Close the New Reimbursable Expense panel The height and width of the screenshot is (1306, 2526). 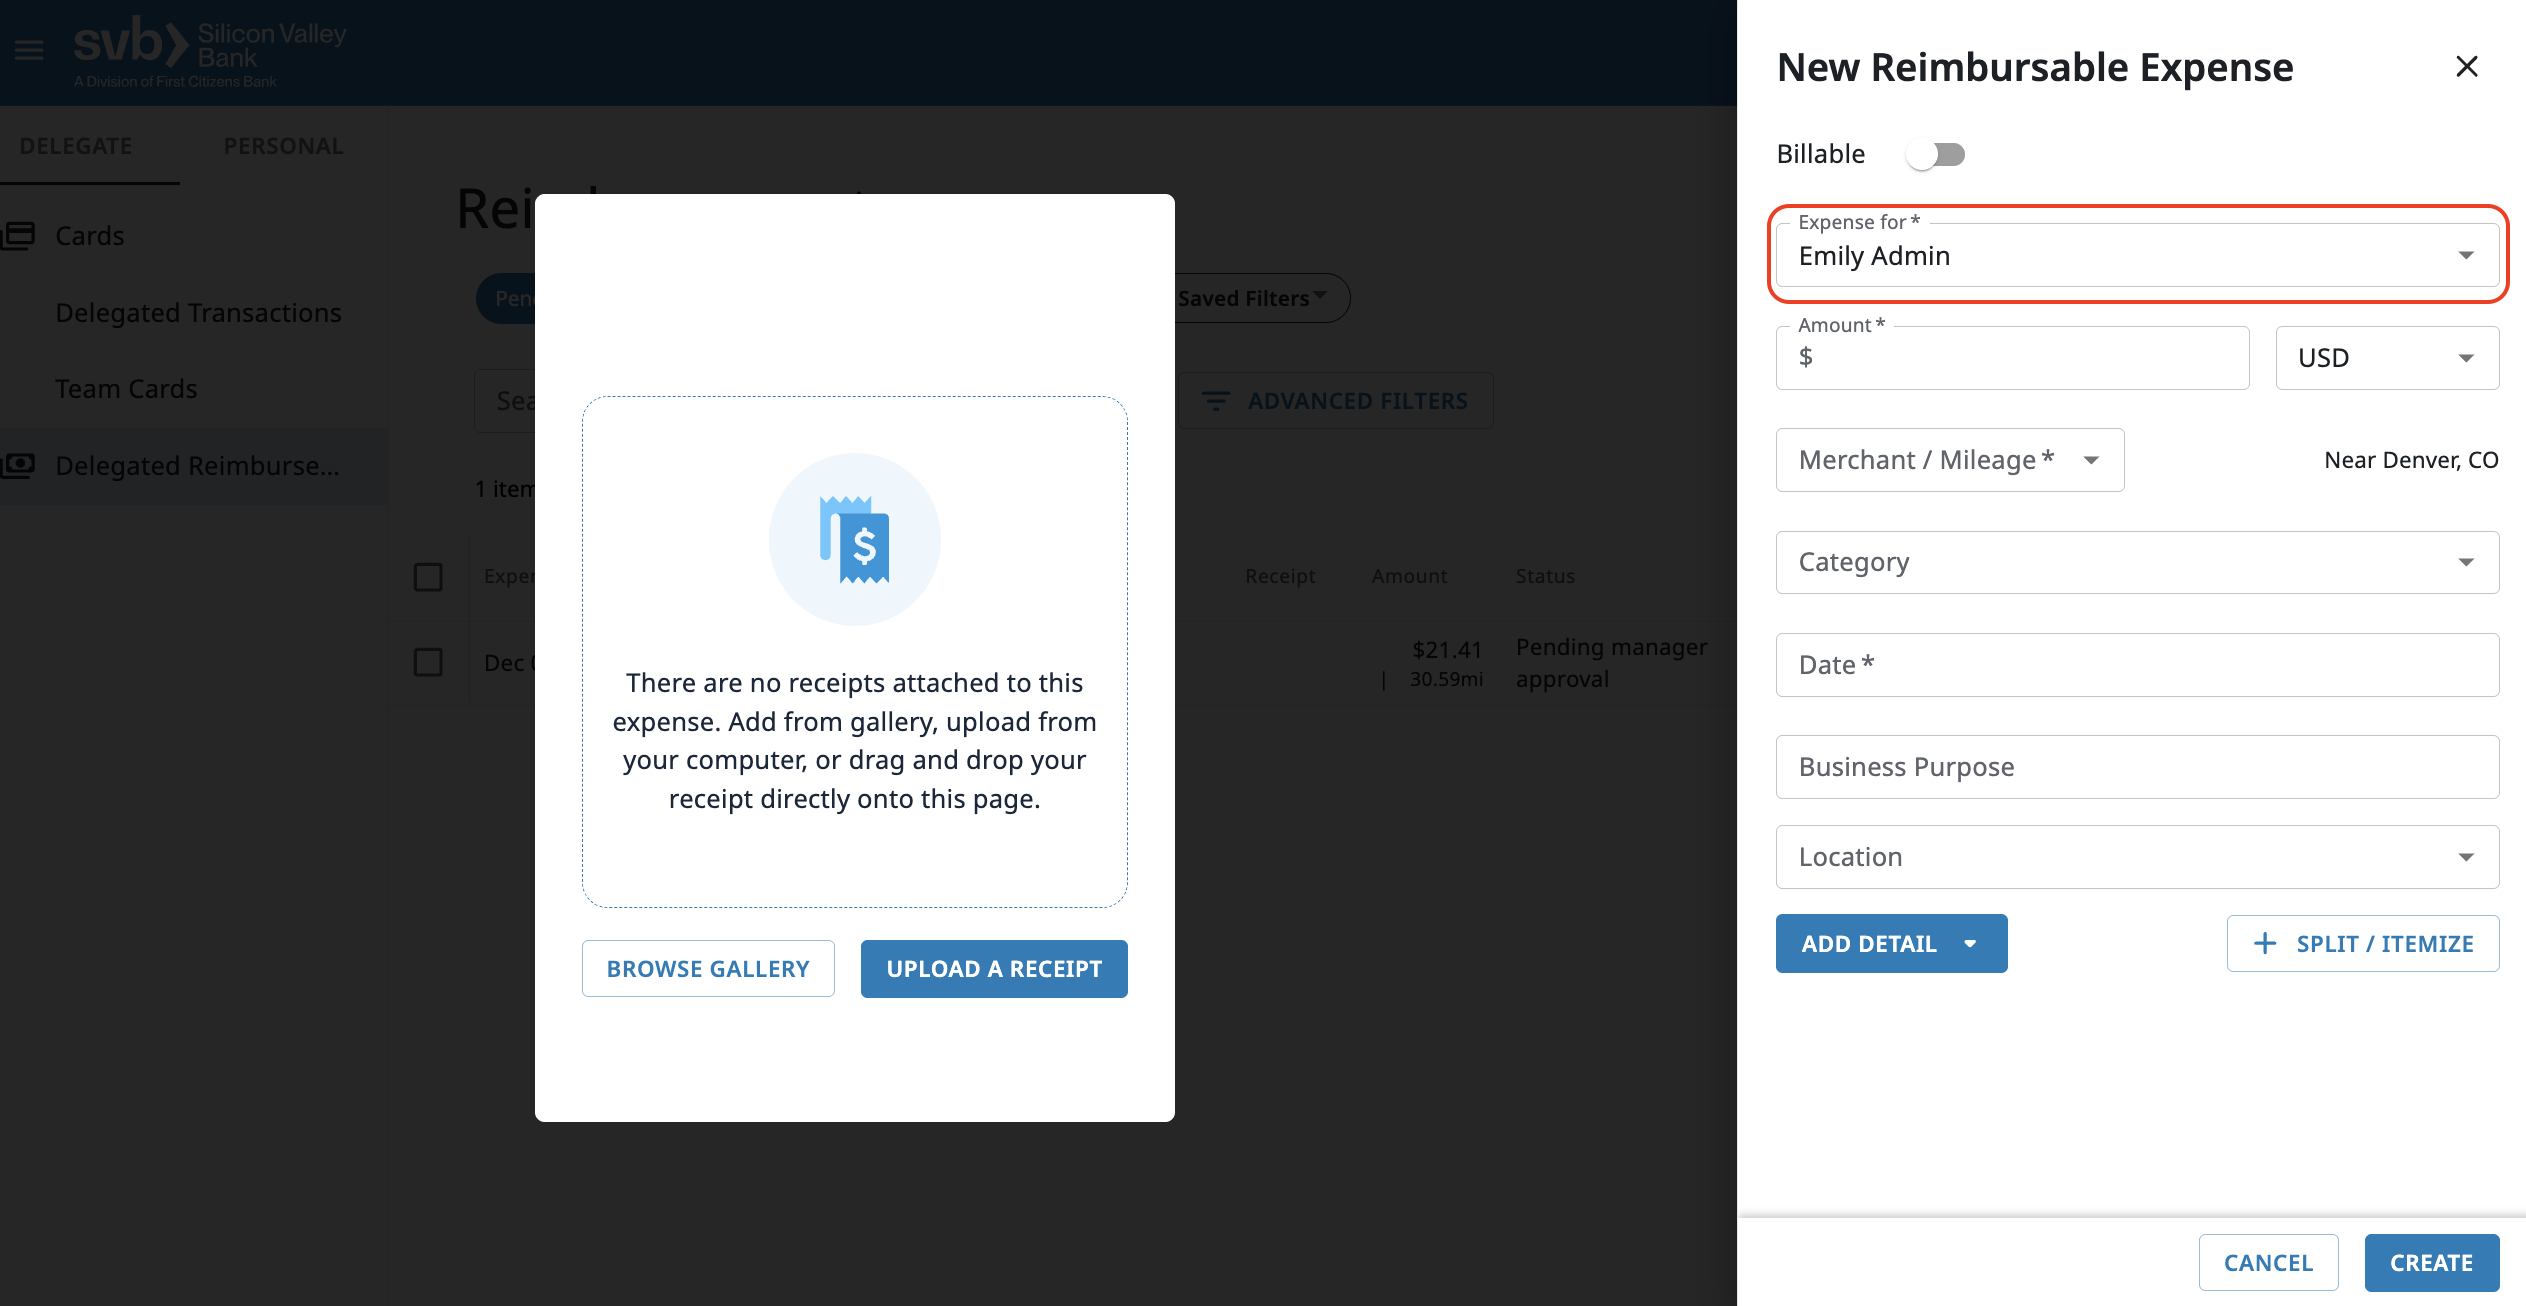coord(2466,67)
